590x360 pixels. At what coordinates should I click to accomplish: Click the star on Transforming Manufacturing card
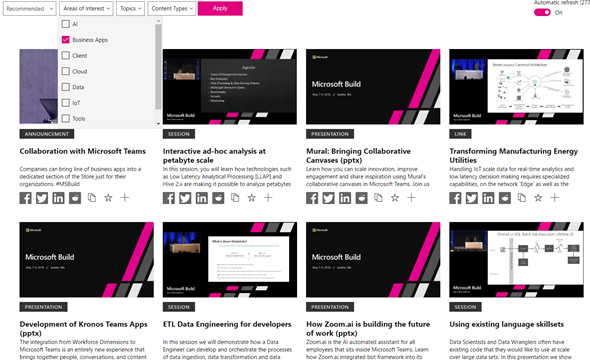point(538,198)
